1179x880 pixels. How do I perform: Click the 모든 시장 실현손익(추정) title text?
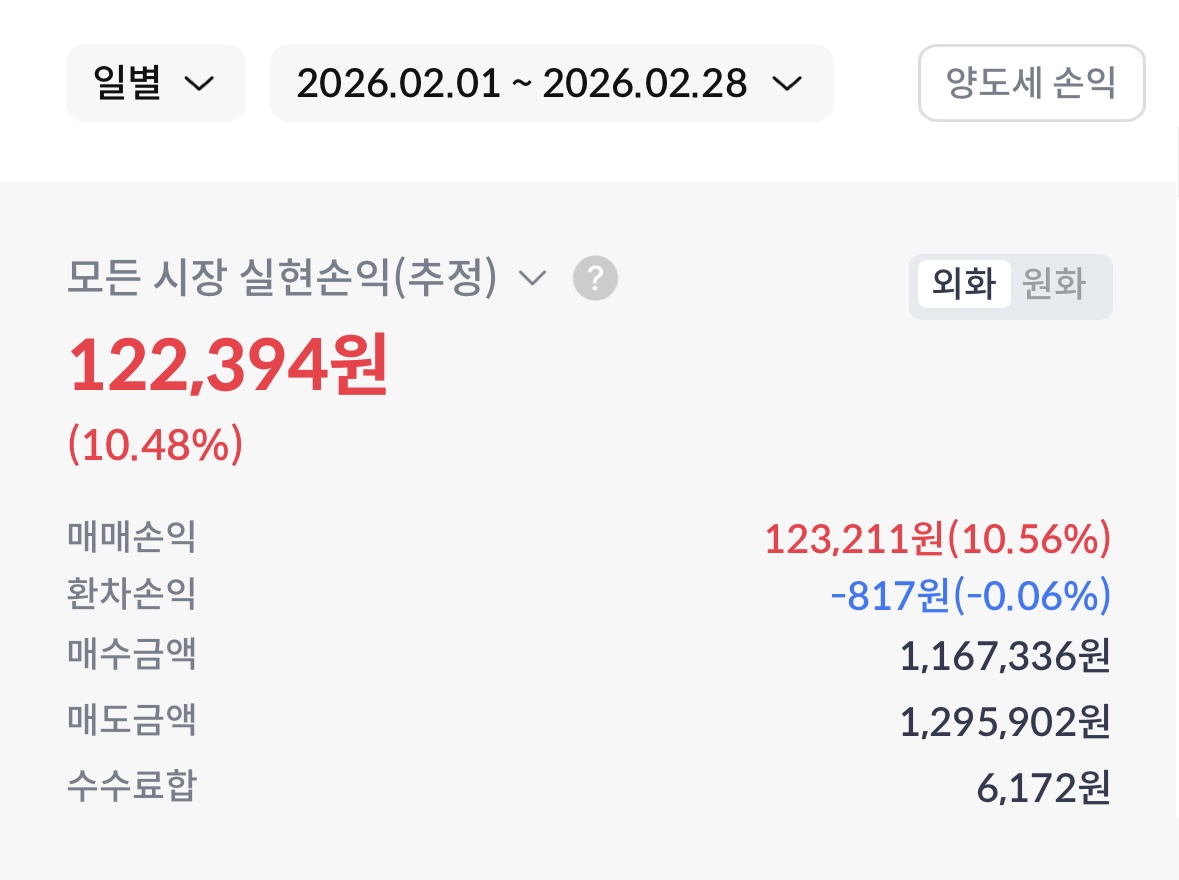point(282,279)
